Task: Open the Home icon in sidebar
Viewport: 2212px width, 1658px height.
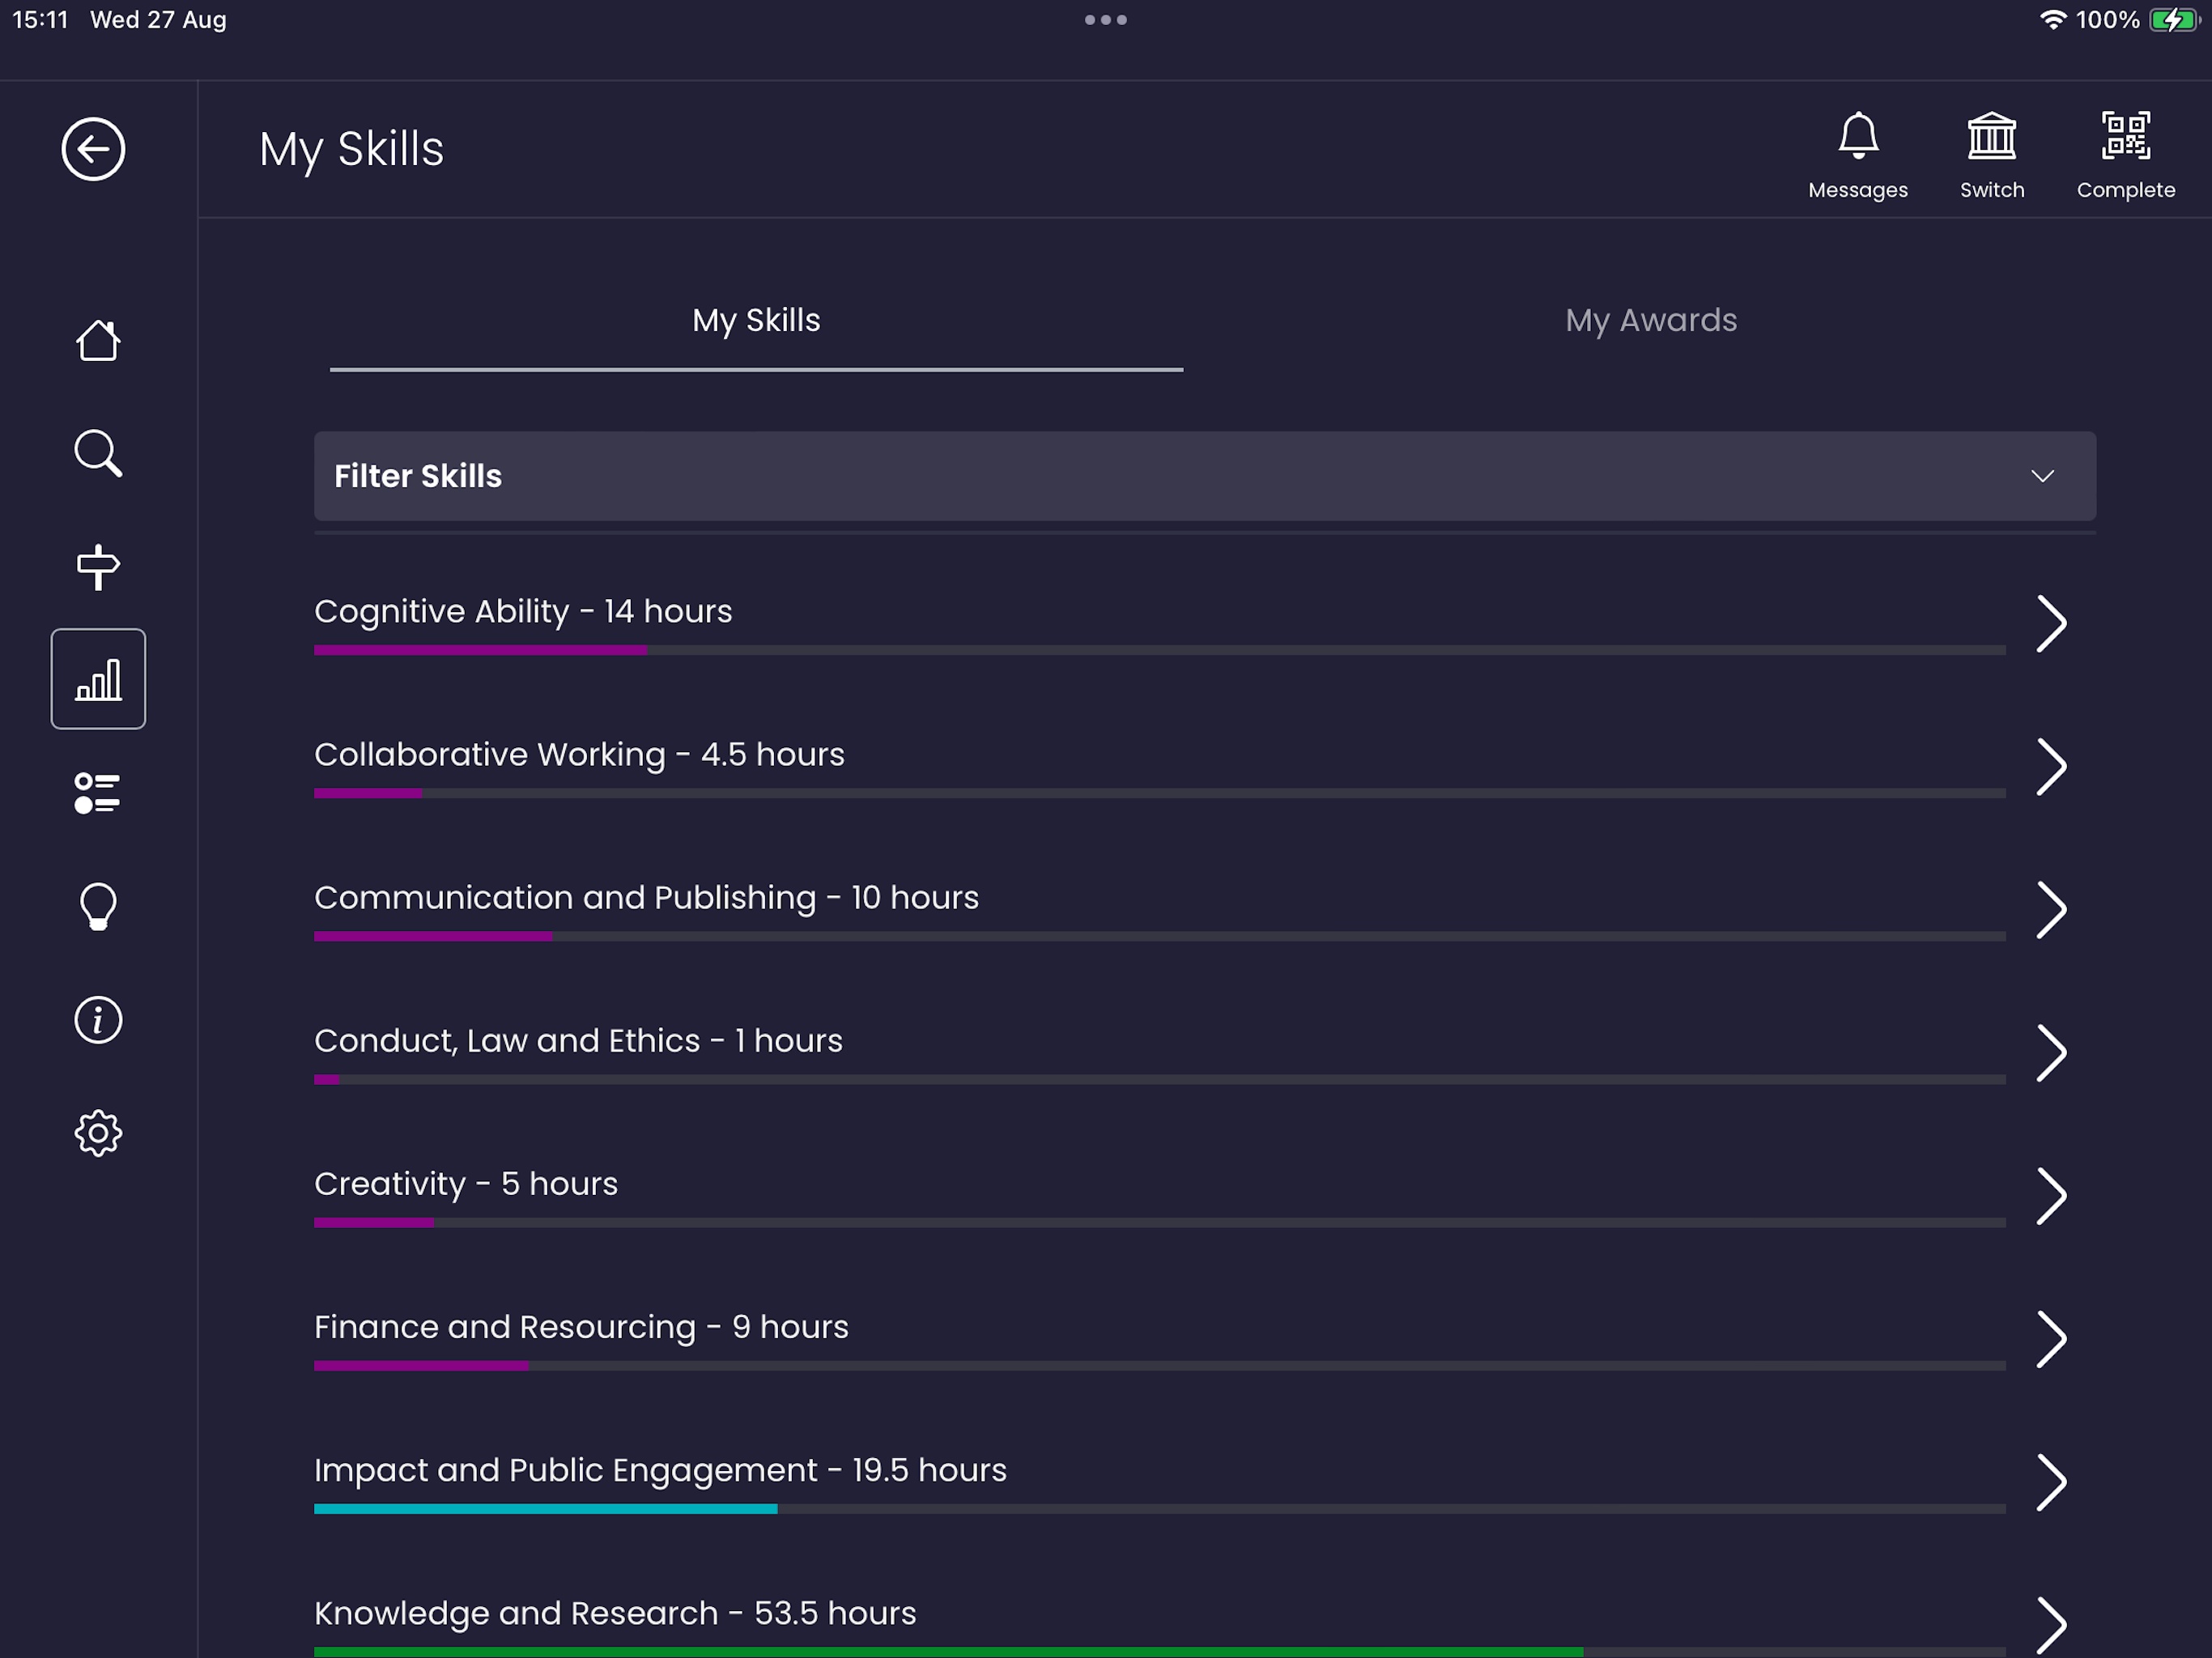Action: coord(98,340)
